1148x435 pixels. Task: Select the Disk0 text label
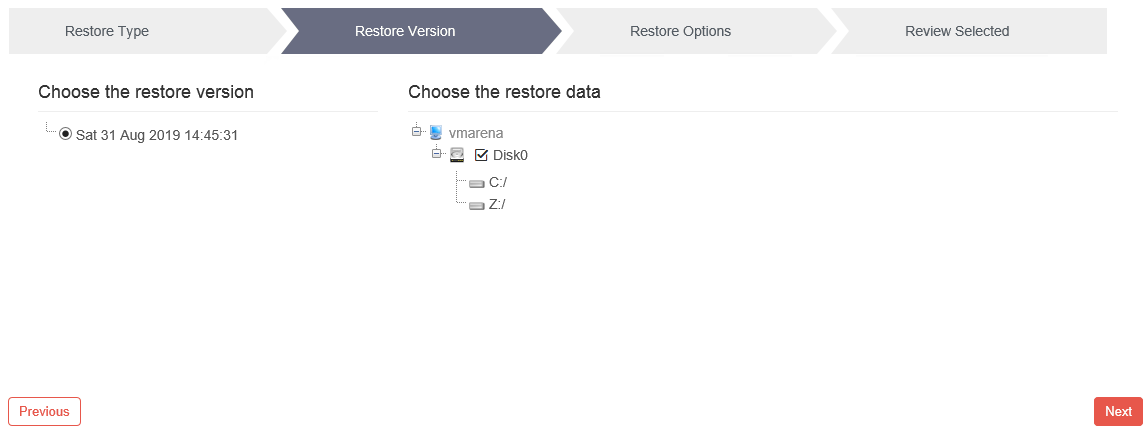click(510, 155)
